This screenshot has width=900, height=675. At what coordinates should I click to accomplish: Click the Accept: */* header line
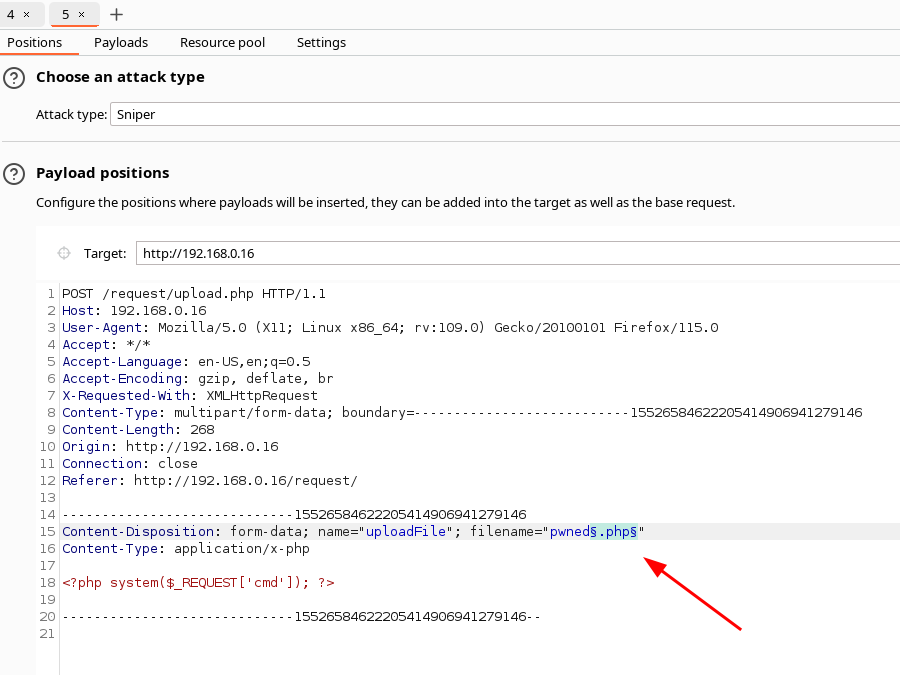[x=106, y=344]
